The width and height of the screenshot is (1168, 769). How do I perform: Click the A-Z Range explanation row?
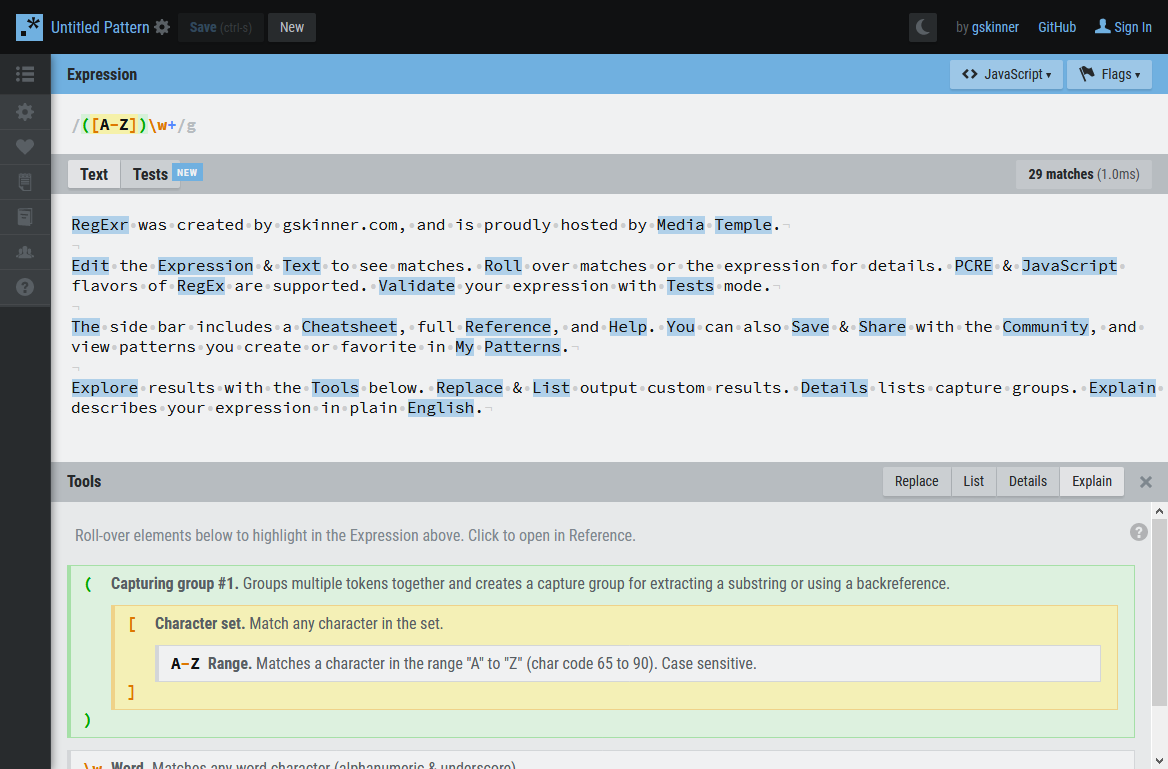click(x=628, y=663)
